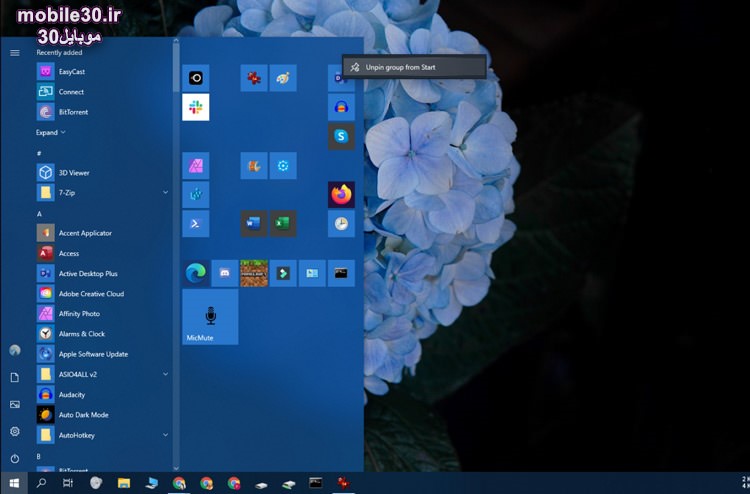
Task: Launch Firefox from the Start tiles
Action: [x=341, y=194]
